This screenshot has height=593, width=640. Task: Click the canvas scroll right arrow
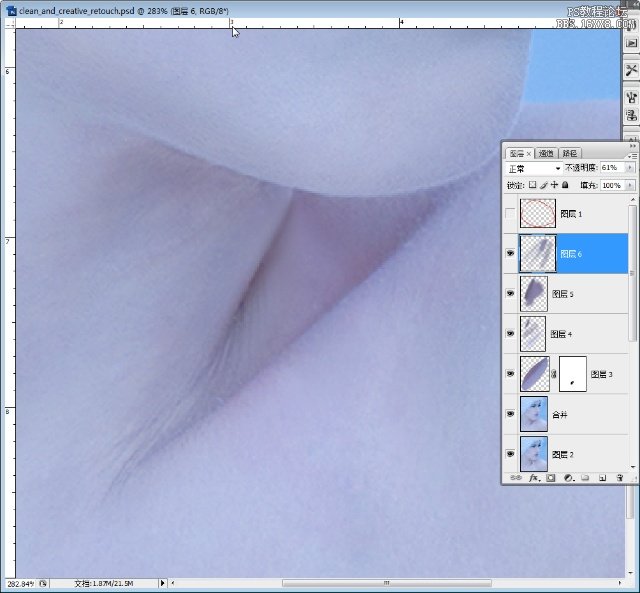coord(620,583)
